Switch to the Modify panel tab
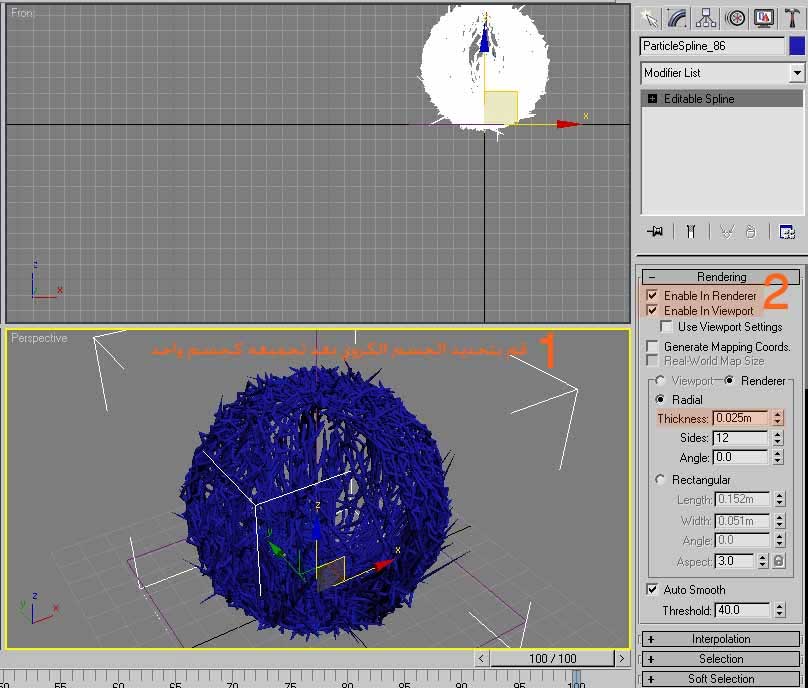 pos(677,19)
